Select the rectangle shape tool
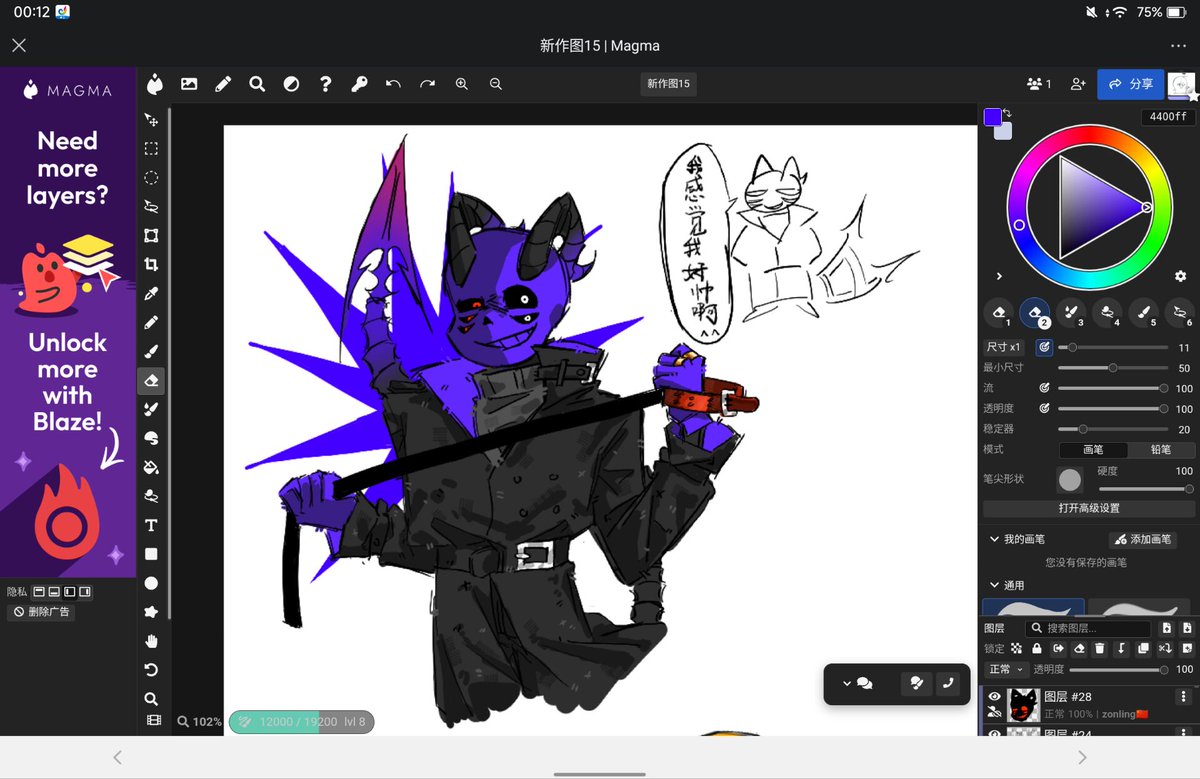 151,554
